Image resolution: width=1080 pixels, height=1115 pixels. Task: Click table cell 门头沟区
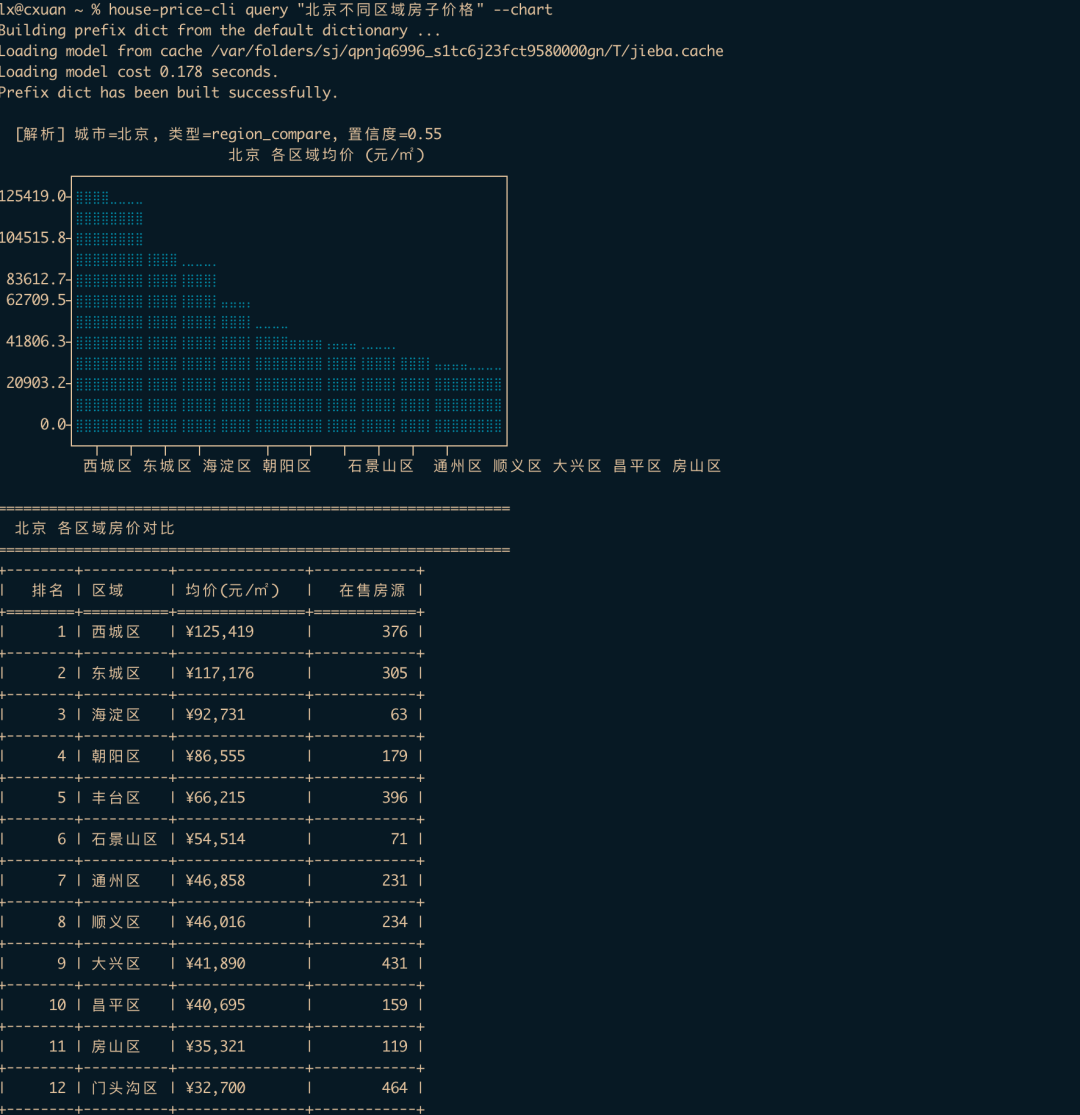pos(124,1088)
